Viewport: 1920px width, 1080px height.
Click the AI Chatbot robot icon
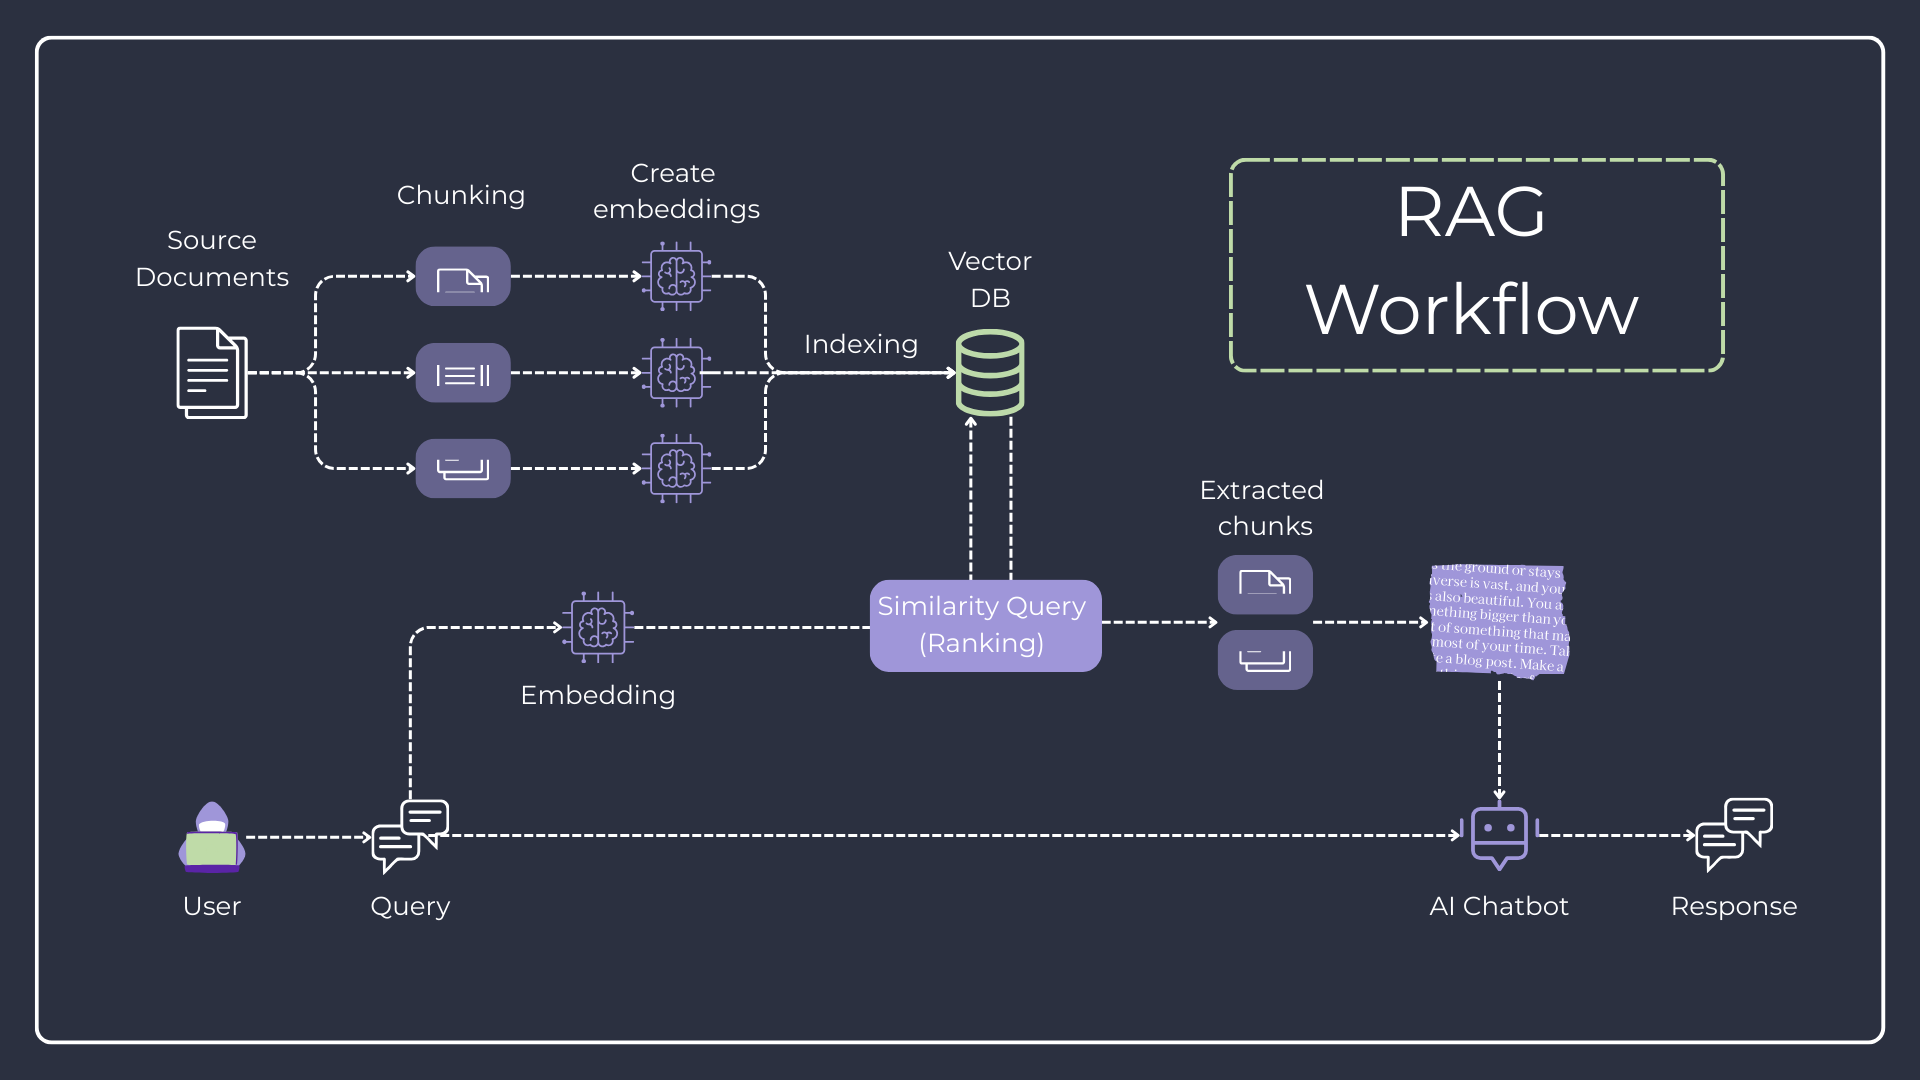click(1499, 836)
